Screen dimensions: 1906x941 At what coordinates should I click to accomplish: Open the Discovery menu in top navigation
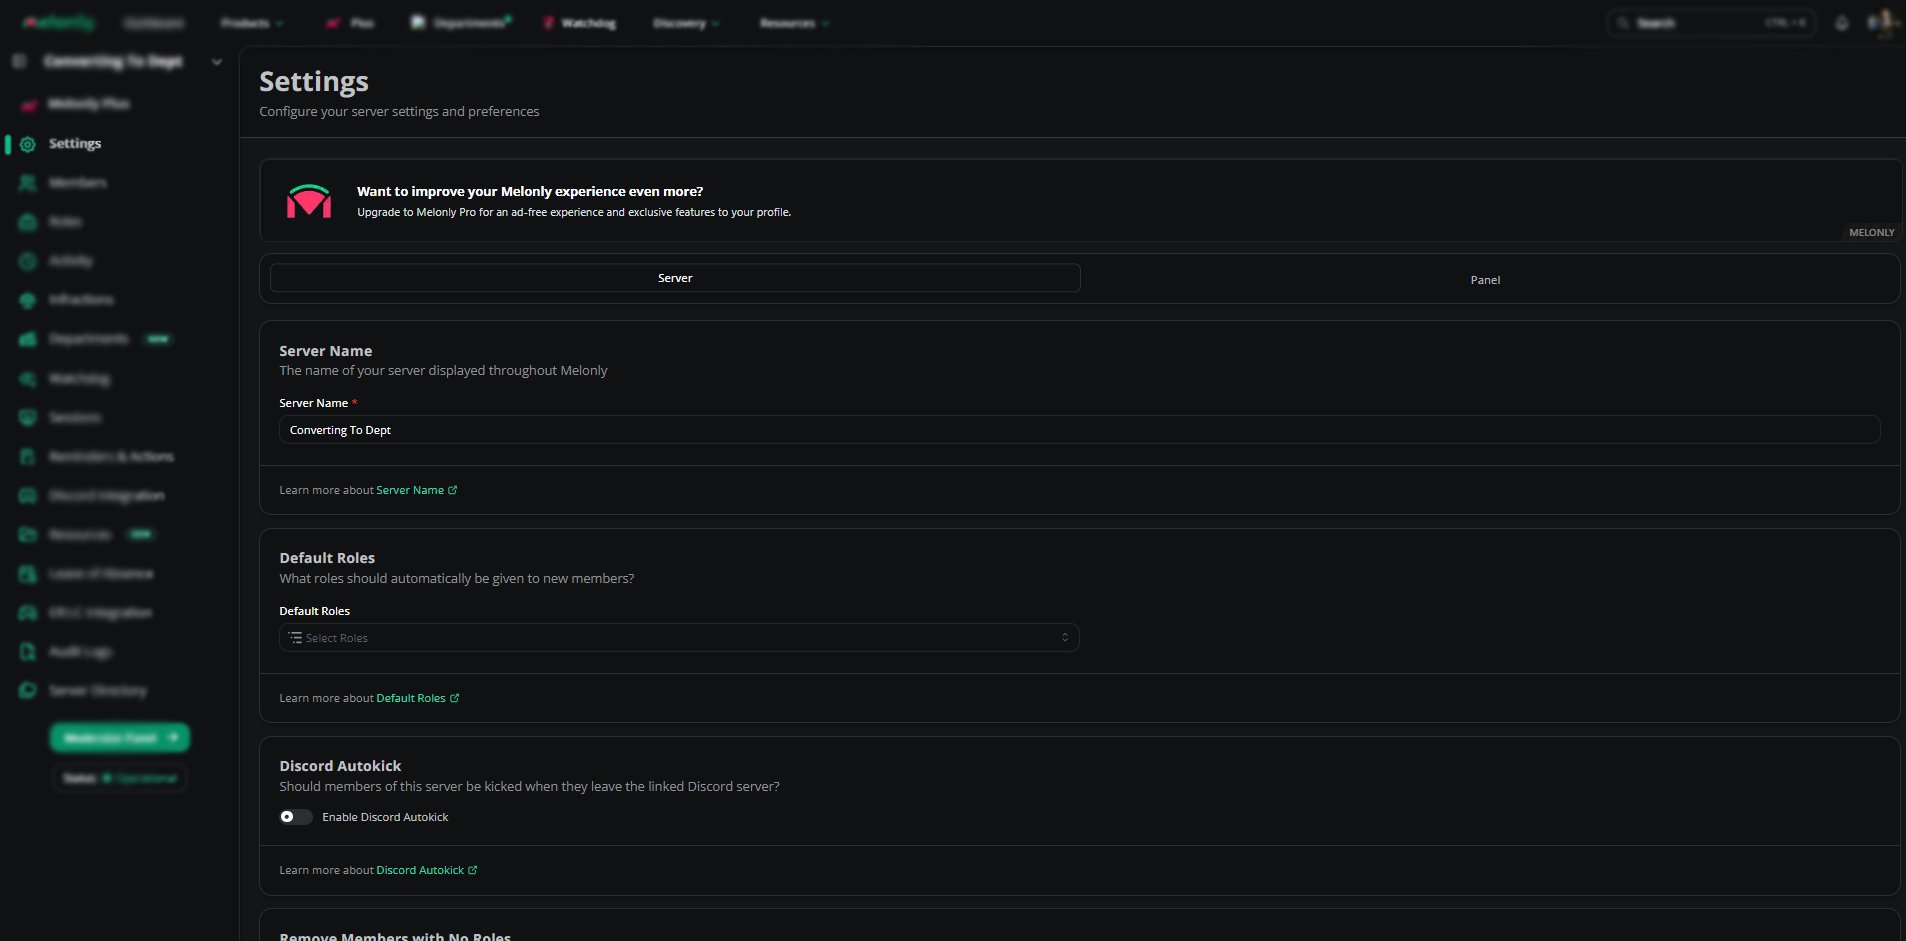(x=686, y=23)
